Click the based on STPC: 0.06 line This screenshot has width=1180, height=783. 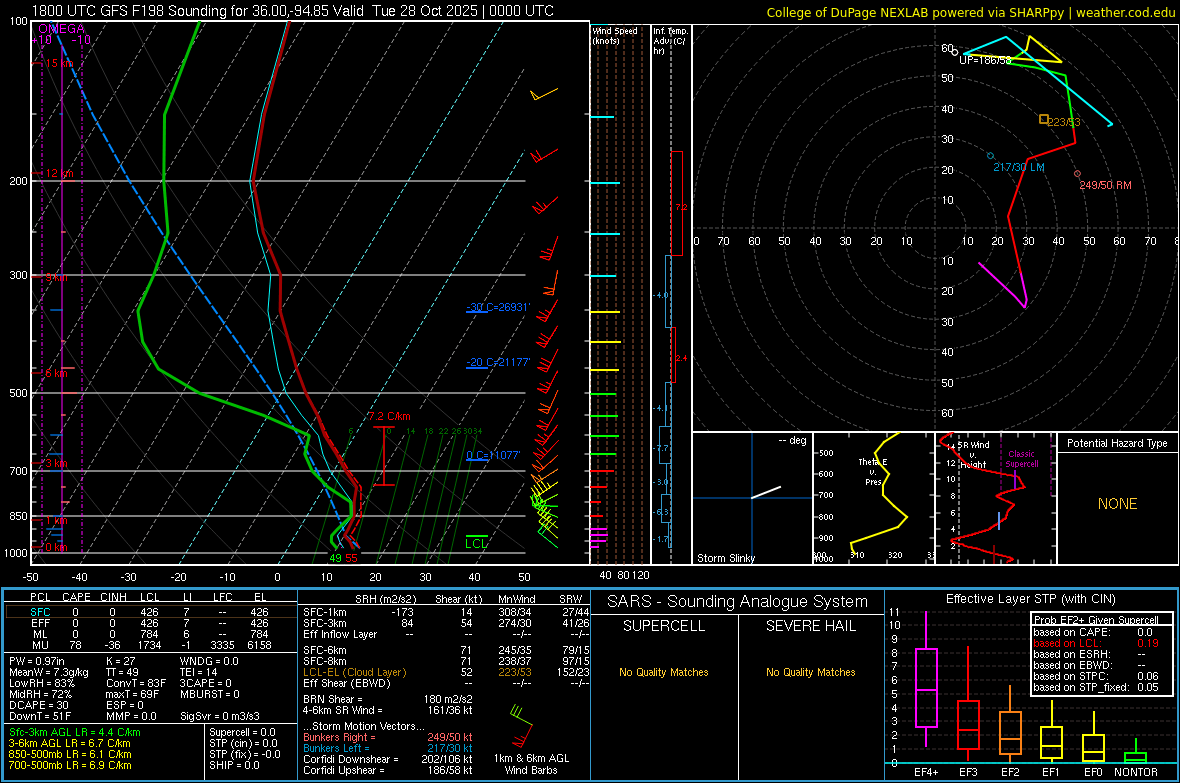[1096, 676]
